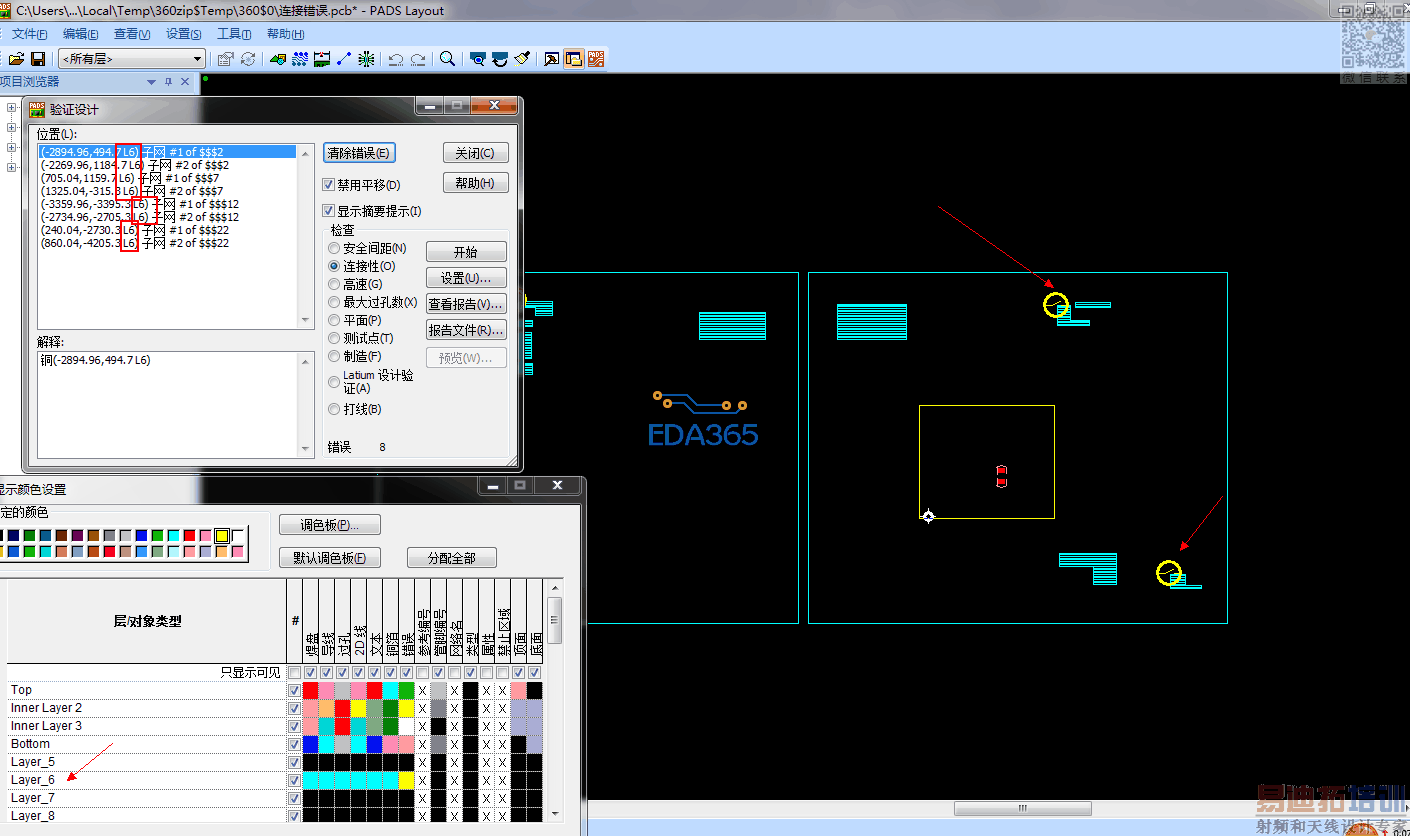Open the Properties toolbar icon
The image size is (1410, 836).
click(x=226, y=59)
